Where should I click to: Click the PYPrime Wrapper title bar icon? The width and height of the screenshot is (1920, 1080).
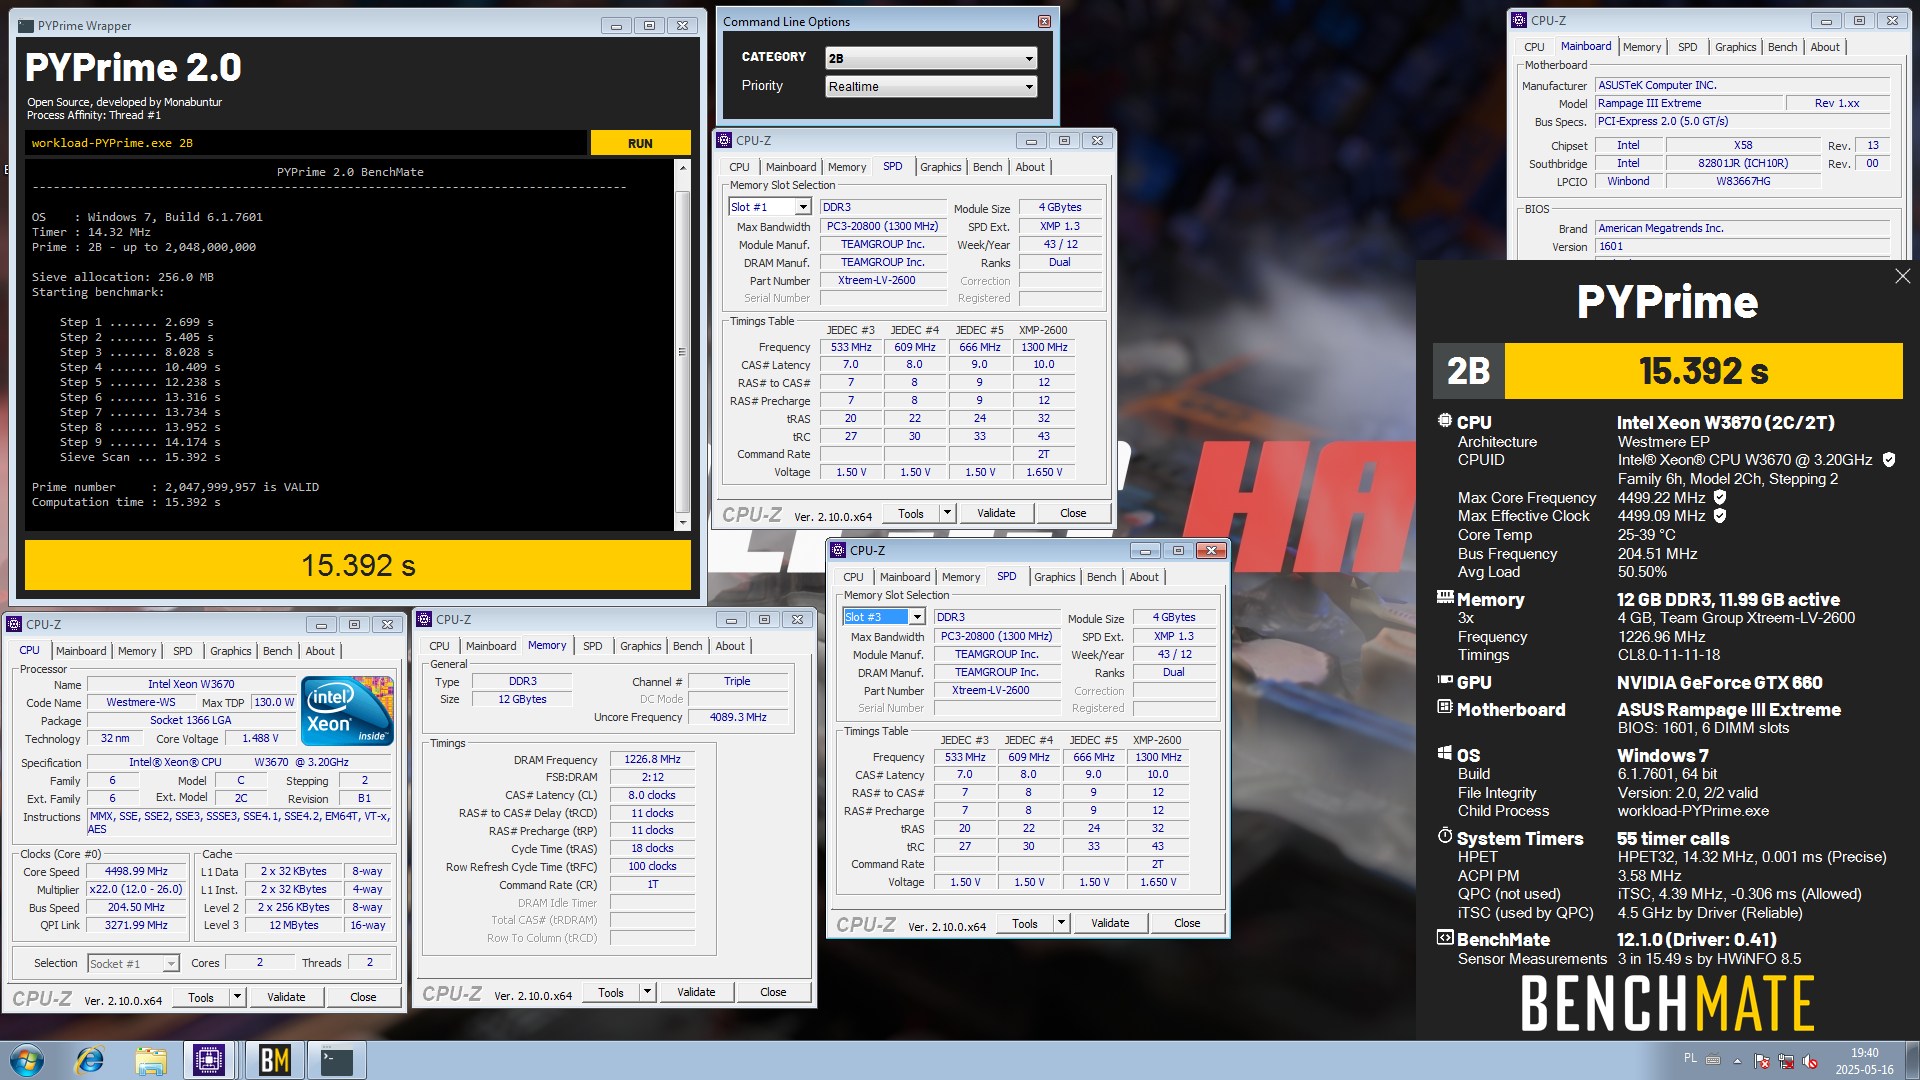[x=27, y=26]
